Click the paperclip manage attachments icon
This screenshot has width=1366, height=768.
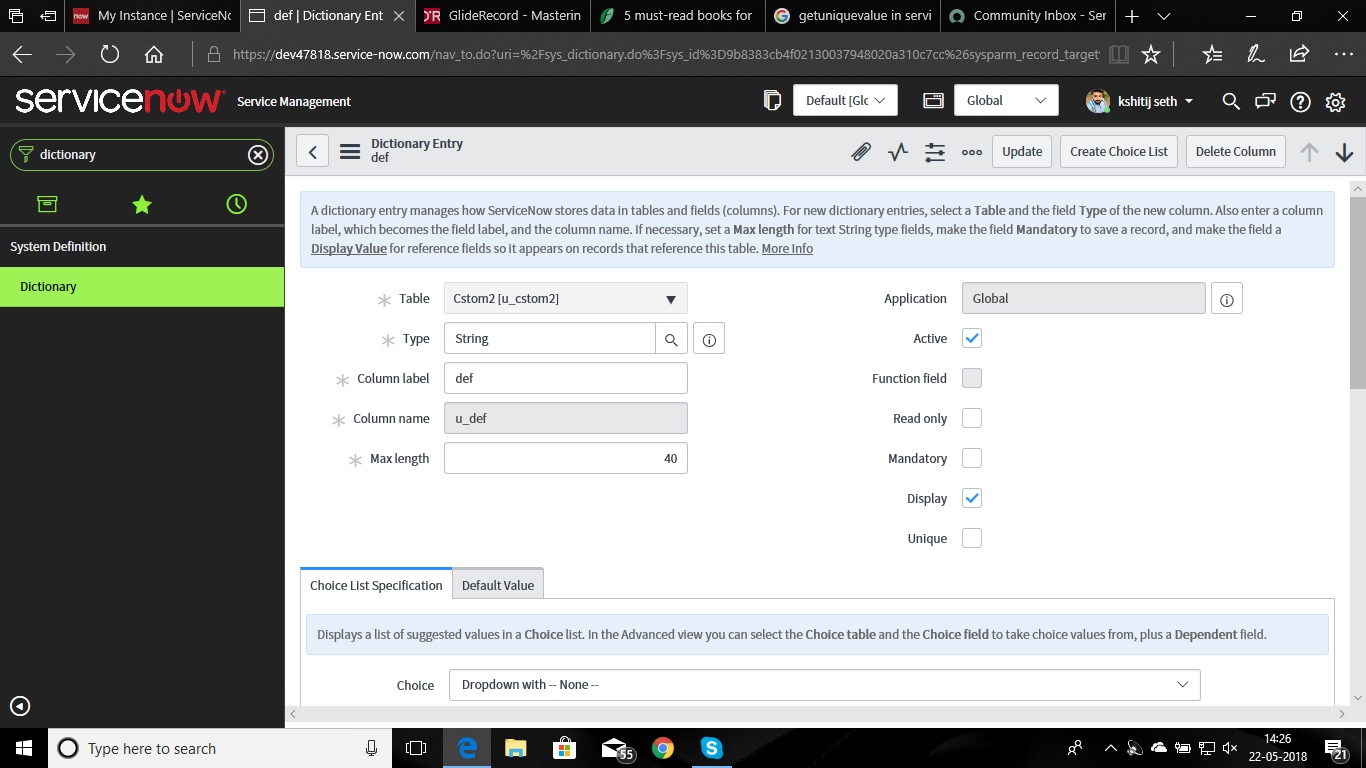tap(860, 152)
